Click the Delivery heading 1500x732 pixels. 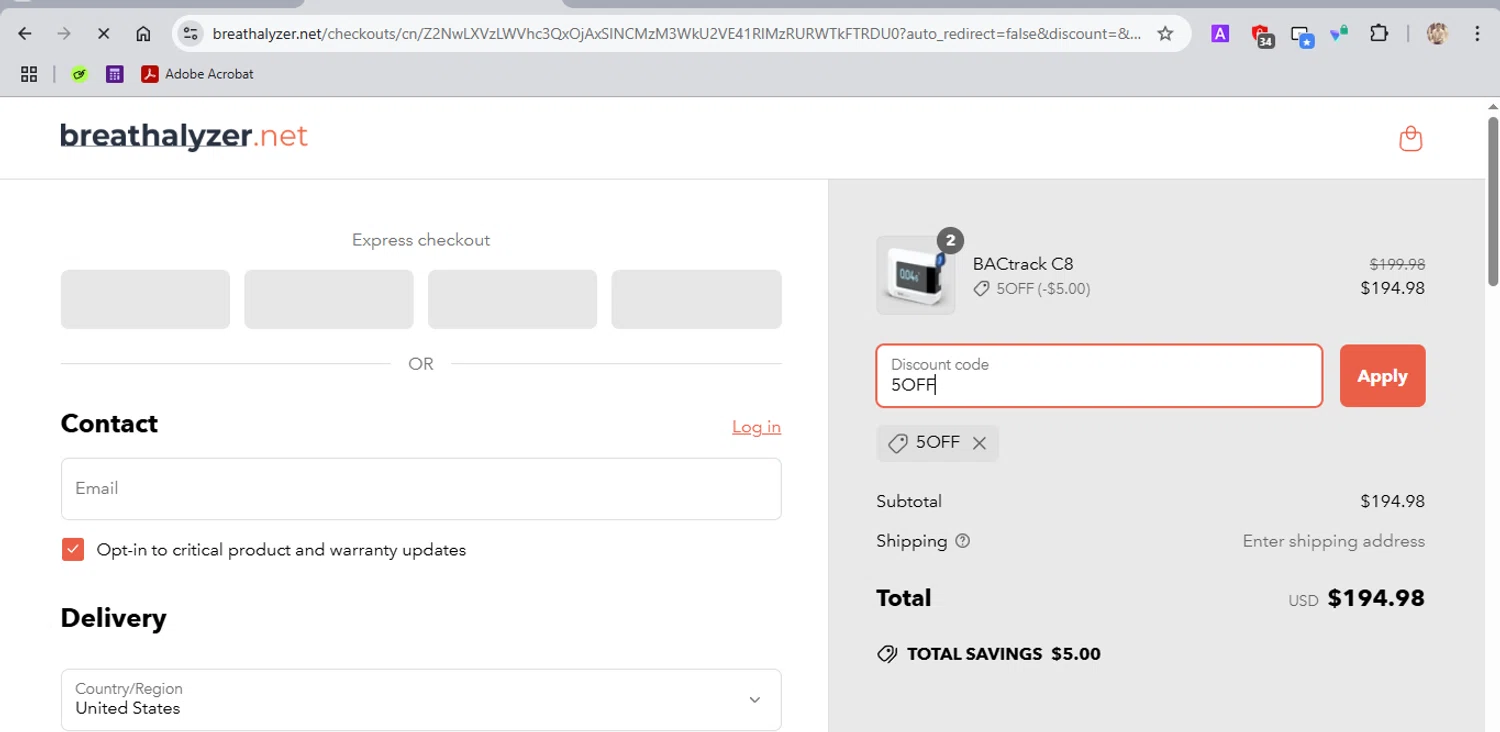click(114, 618)
